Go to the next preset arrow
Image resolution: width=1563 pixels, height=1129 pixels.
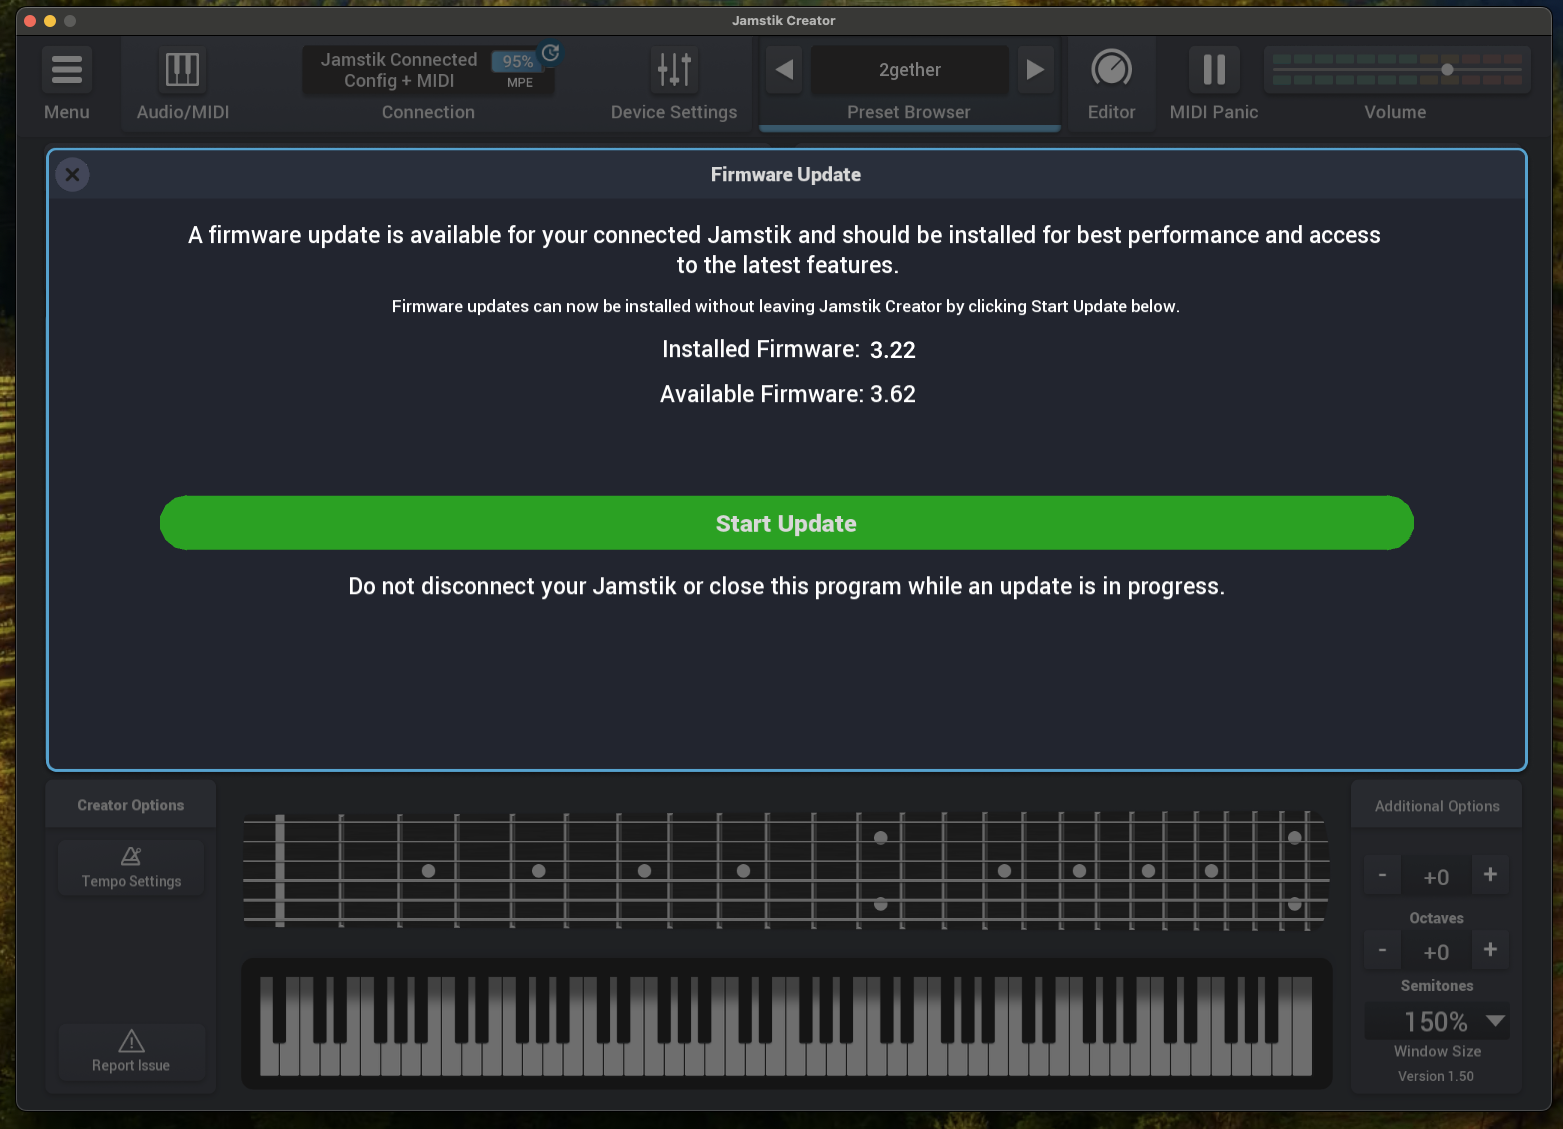[x=1035, y=70]
